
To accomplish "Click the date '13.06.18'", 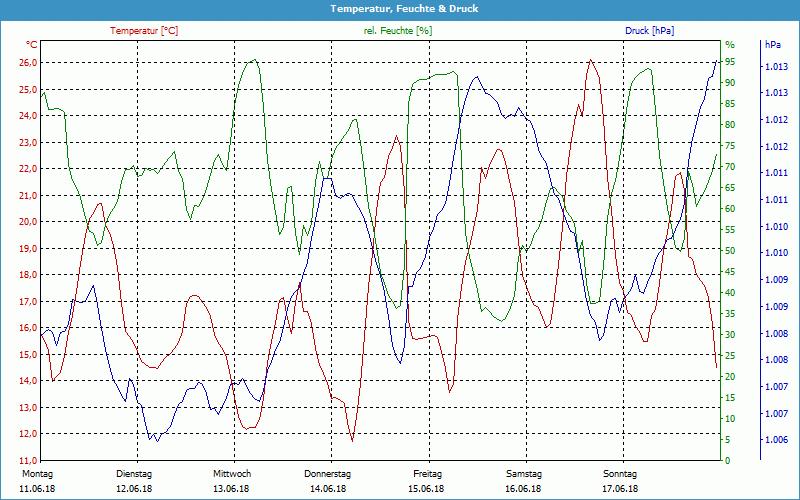I will coord(232,489).
